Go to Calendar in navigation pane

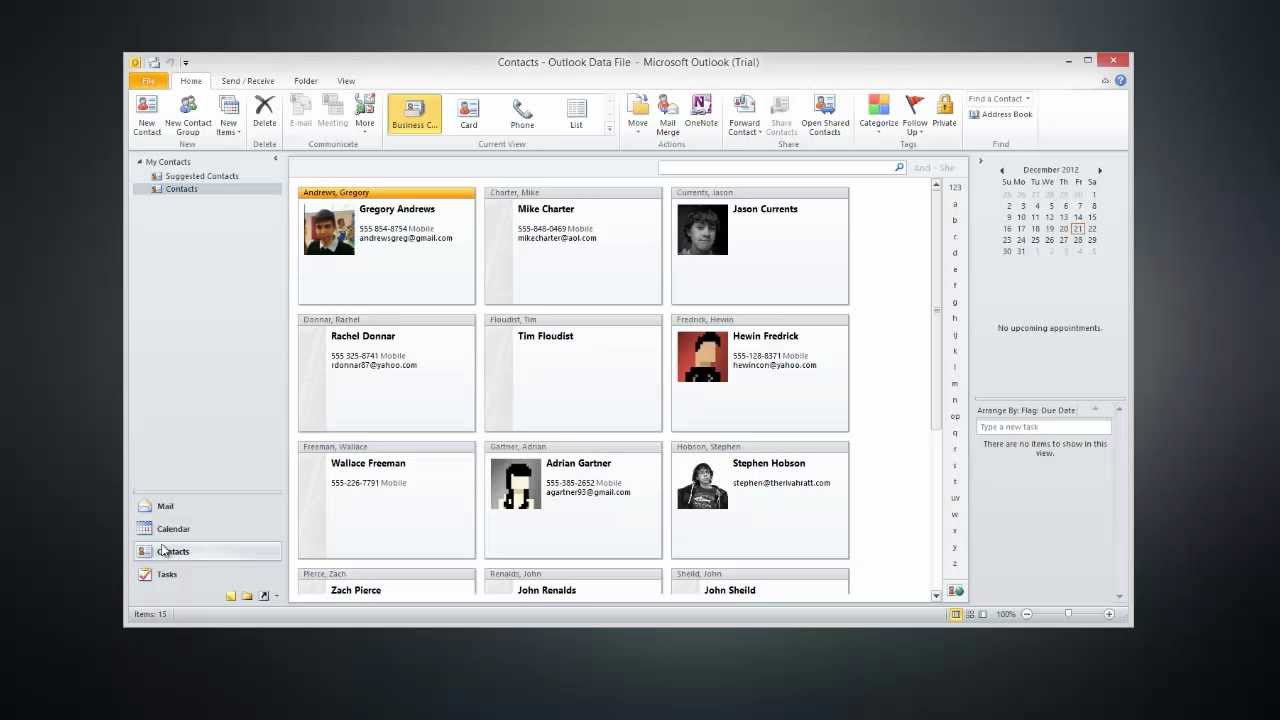207,529
